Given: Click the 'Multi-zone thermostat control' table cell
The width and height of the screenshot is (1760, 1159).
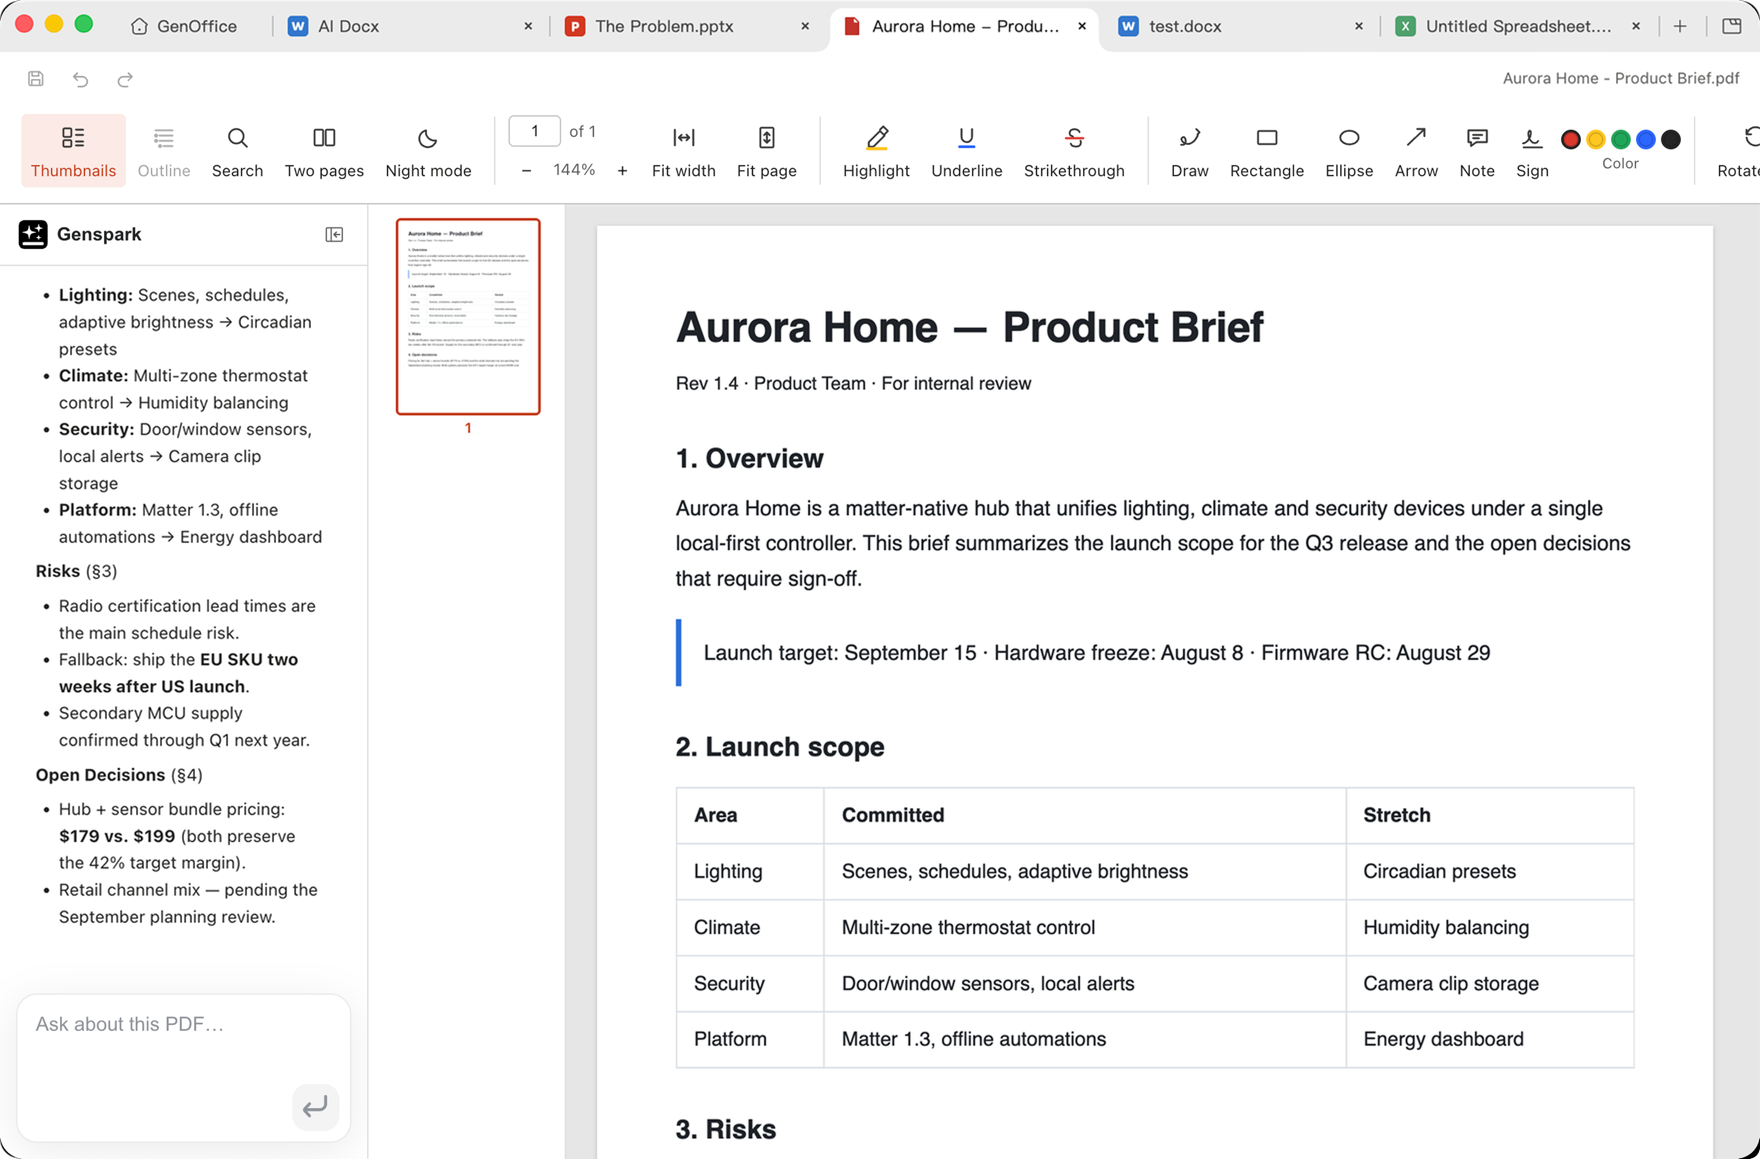Looking at the screenshot, I should (1084, 927).
